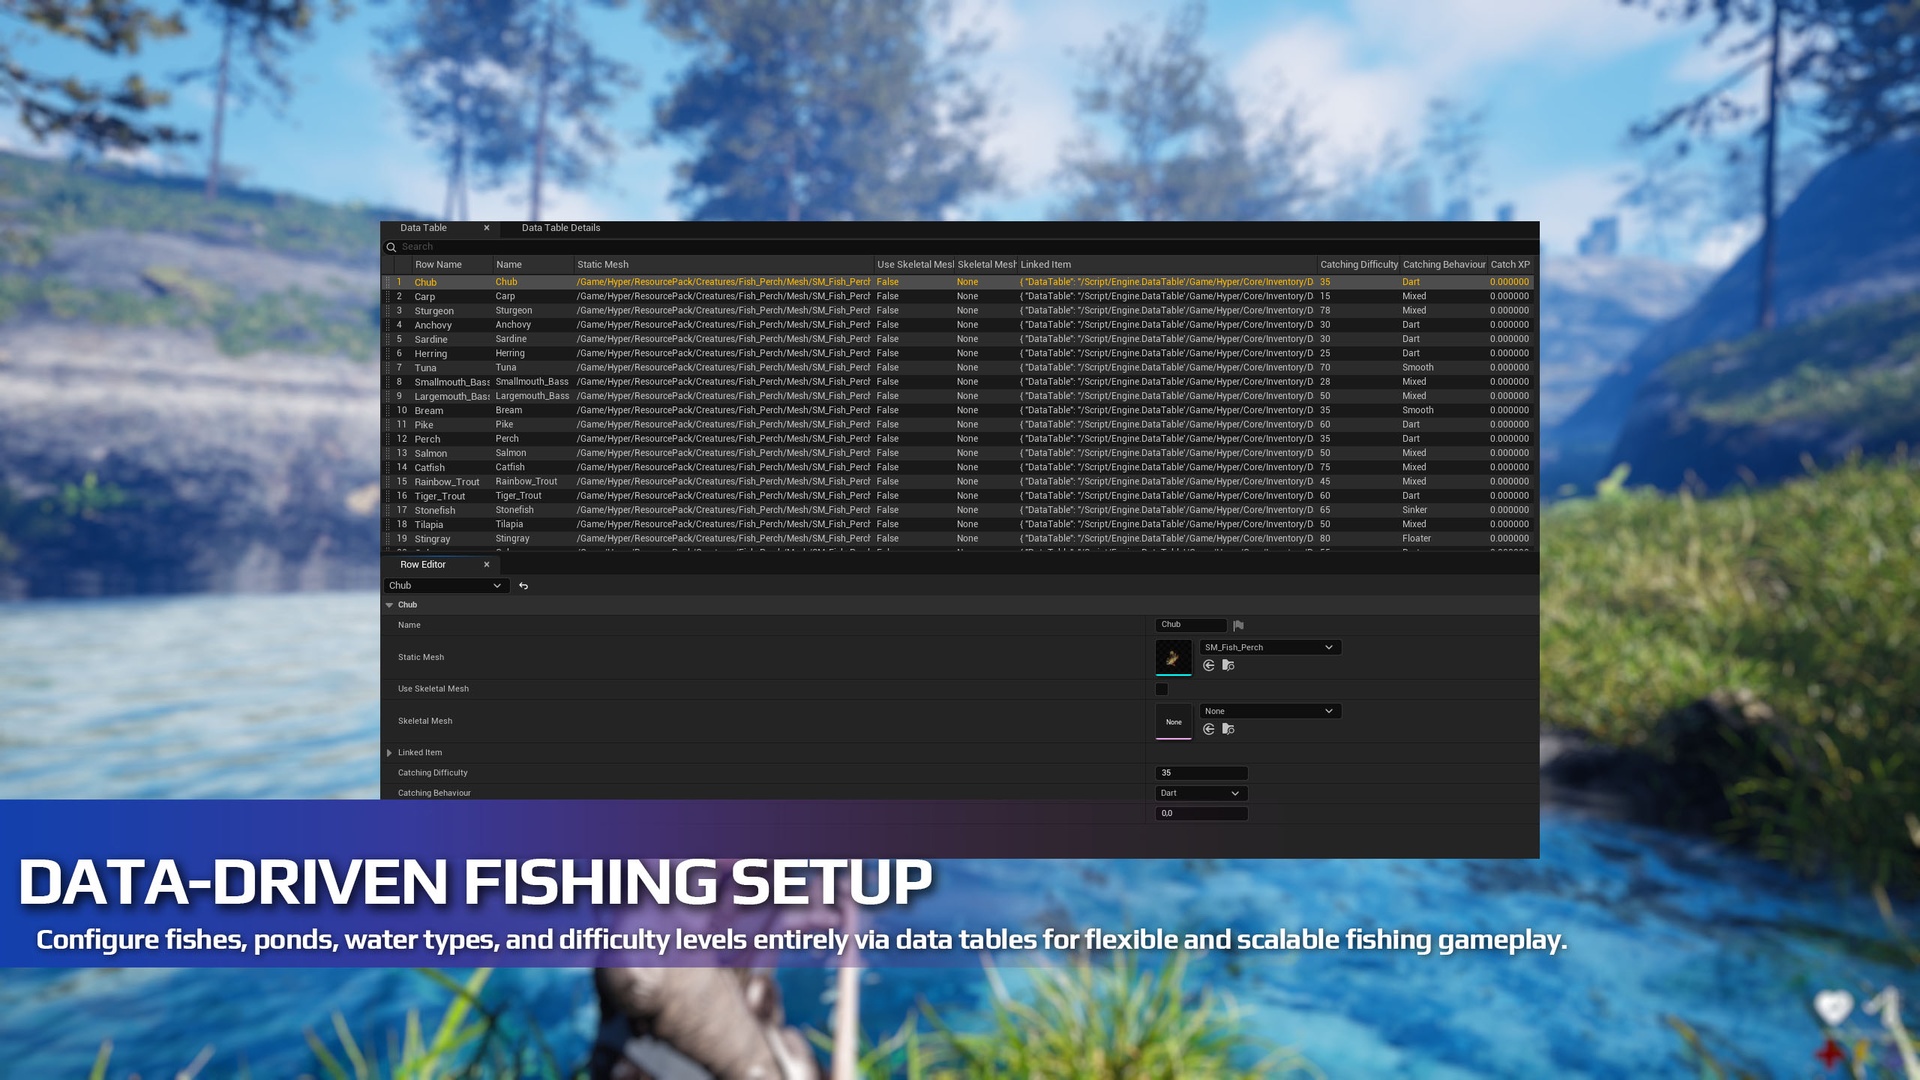Image resolution: width=1920 pixels, height=1080 pixels.
Task: Select the Salmon row
Action: pyautogui.click(x=960, y=453)
